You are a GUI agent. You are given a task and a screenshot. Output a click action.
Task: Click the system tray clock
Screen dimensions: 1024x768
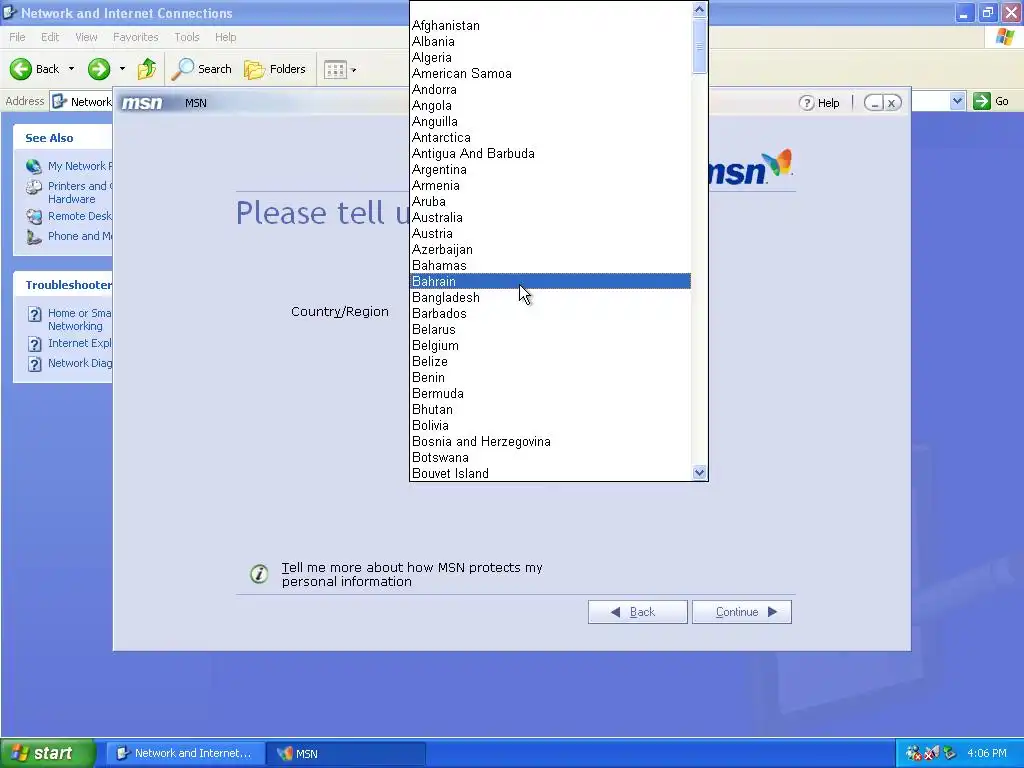click(x=987, y=753)
